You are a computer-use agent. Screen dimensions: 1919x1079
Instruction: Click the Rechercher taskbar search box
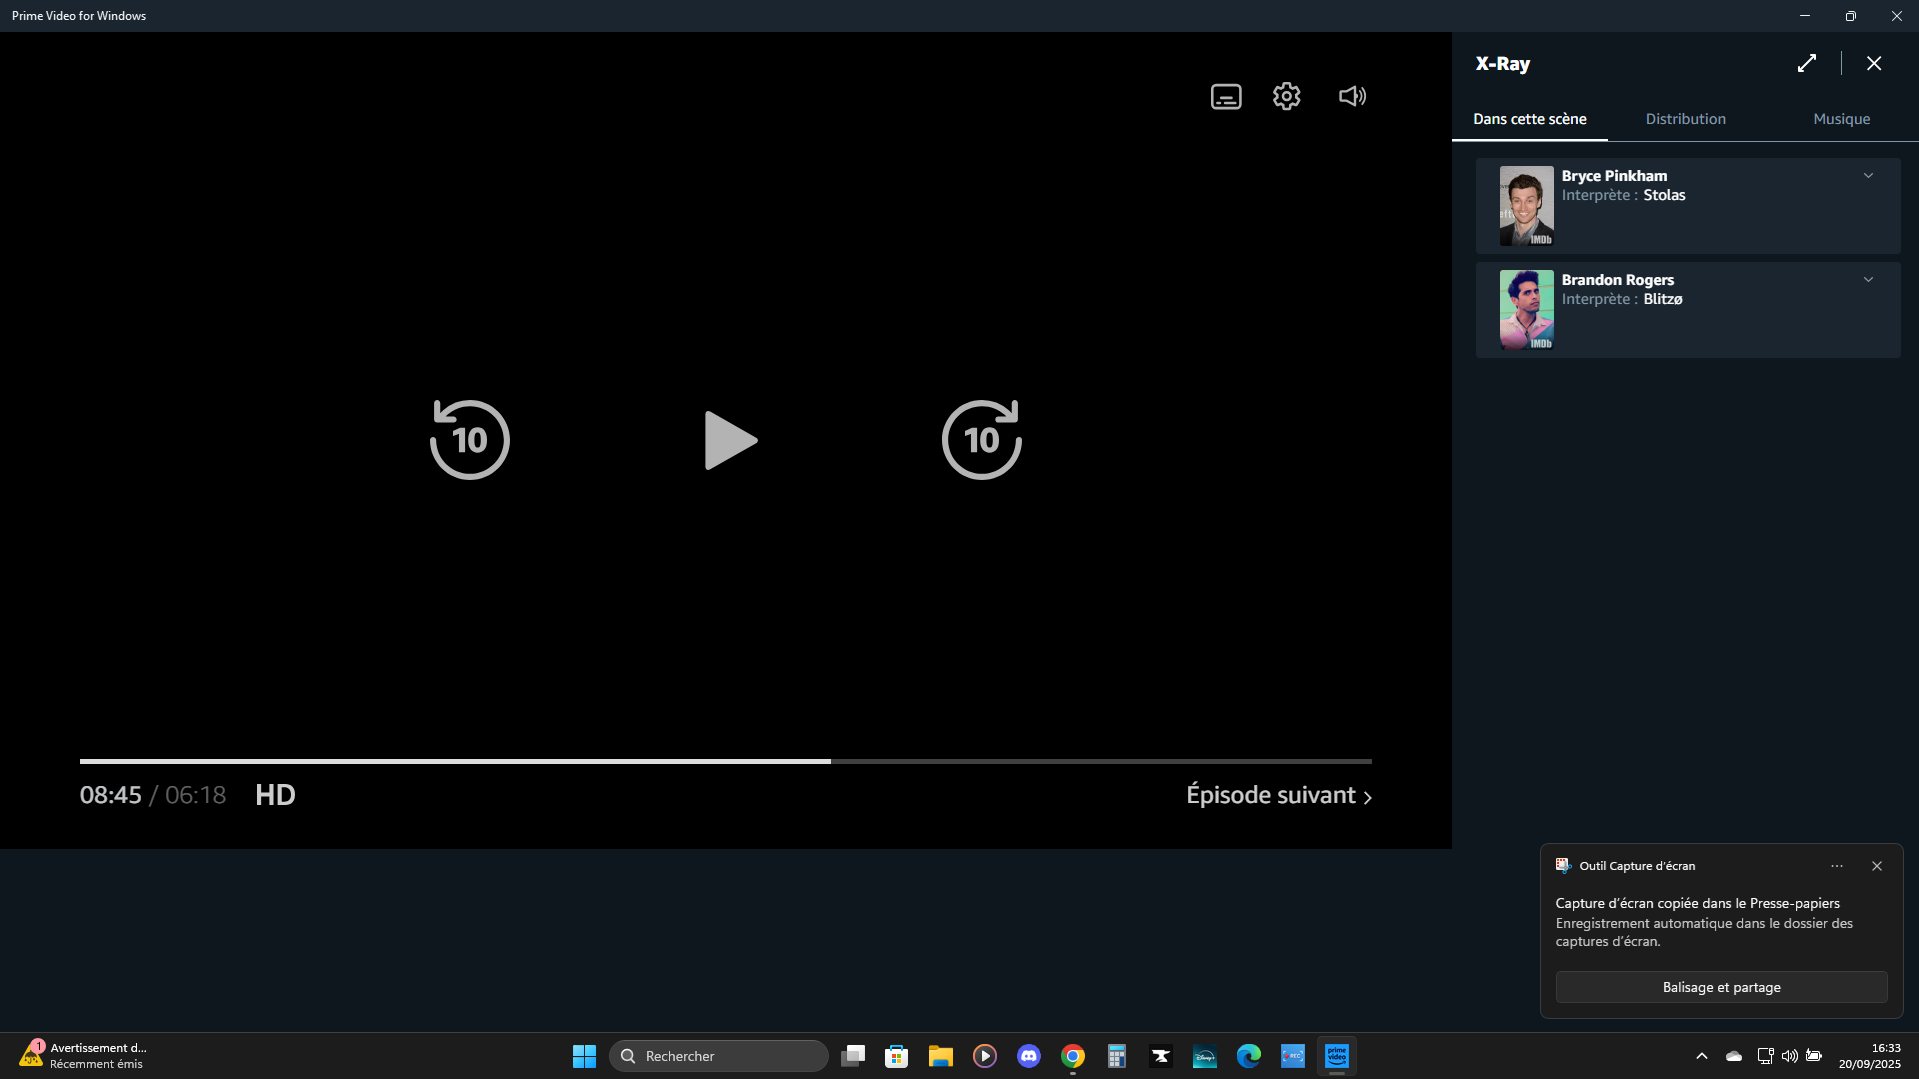[718, 1056]
